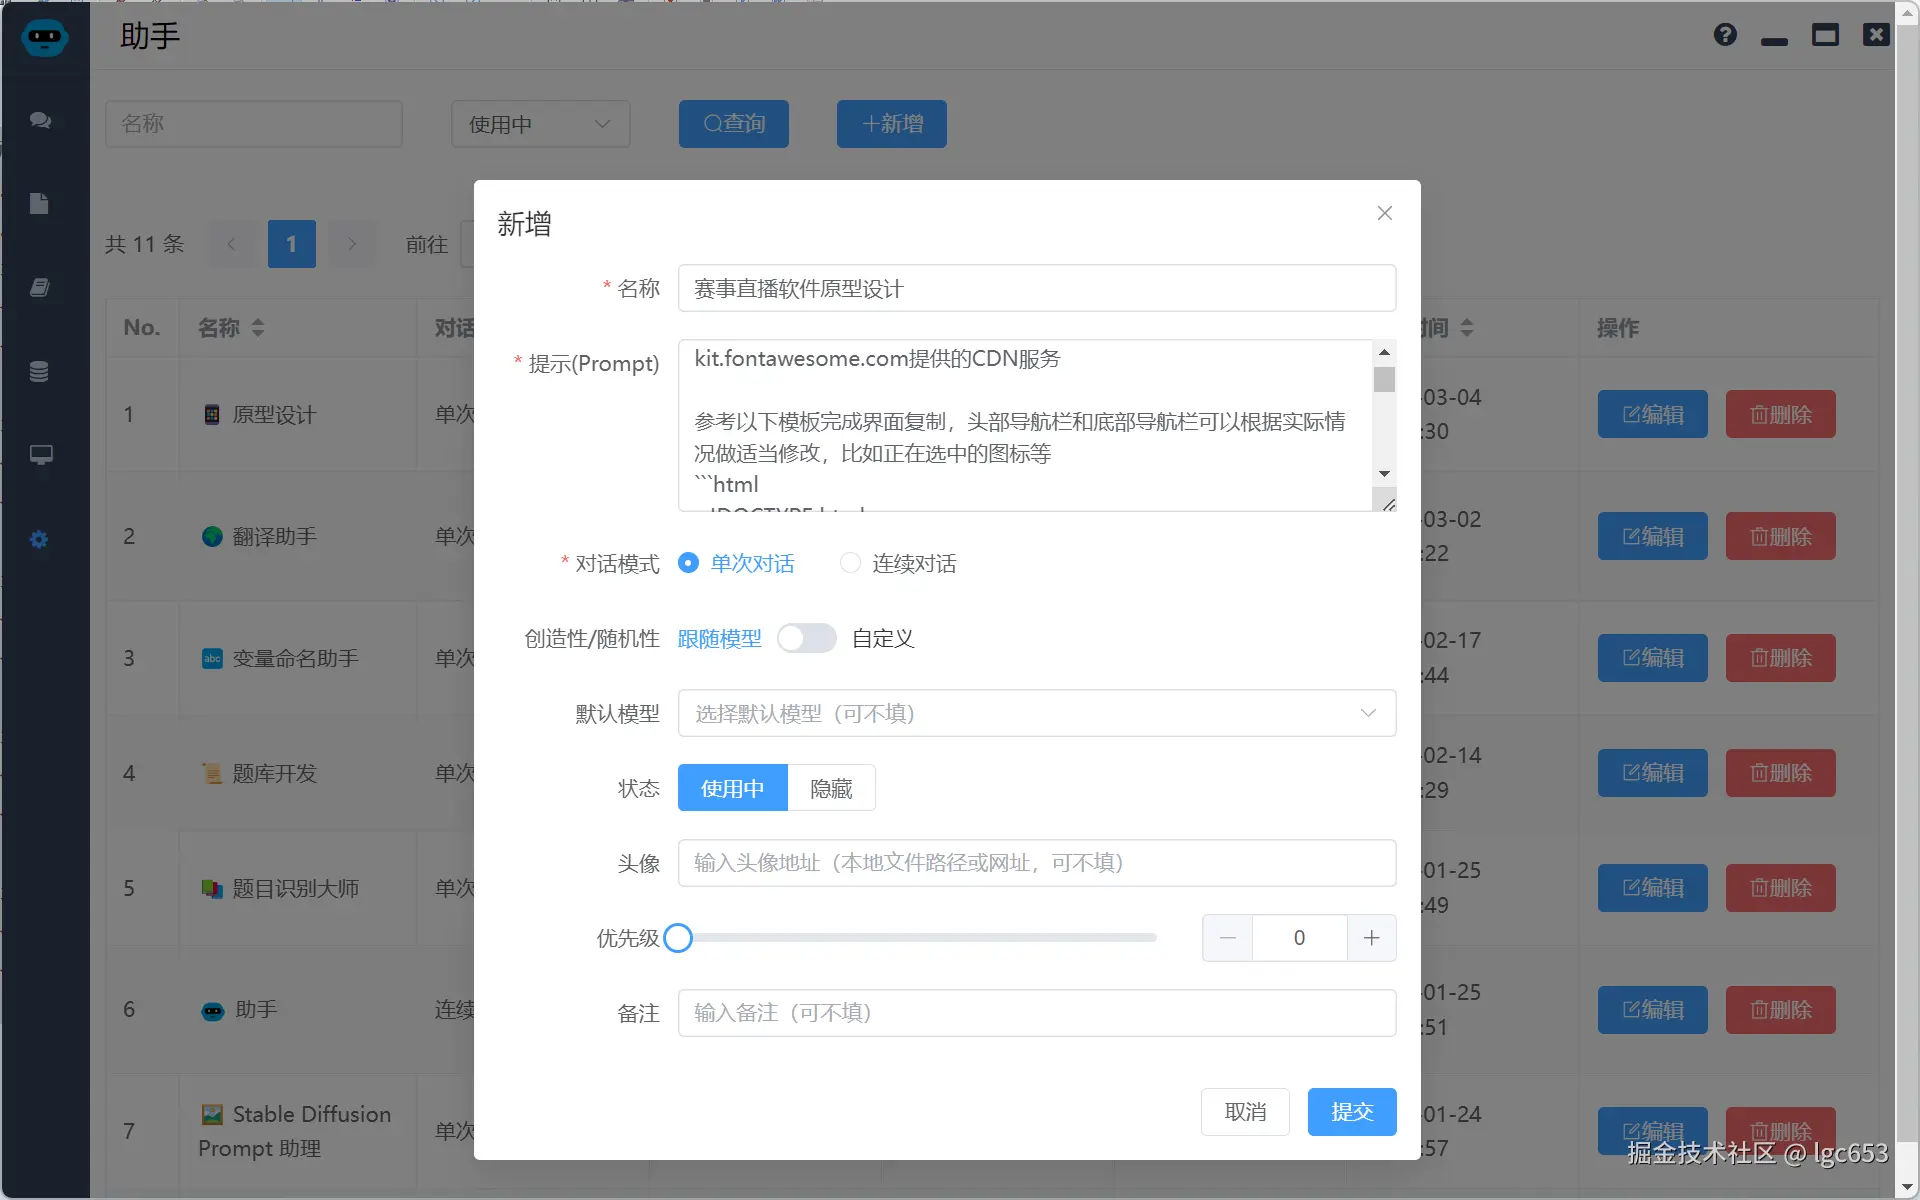The width and height of the screenshot is (1920, 1200).
Task: Close the 新增 dialog with X icon
Action: pyautogui.click(x=1384, y=213)
